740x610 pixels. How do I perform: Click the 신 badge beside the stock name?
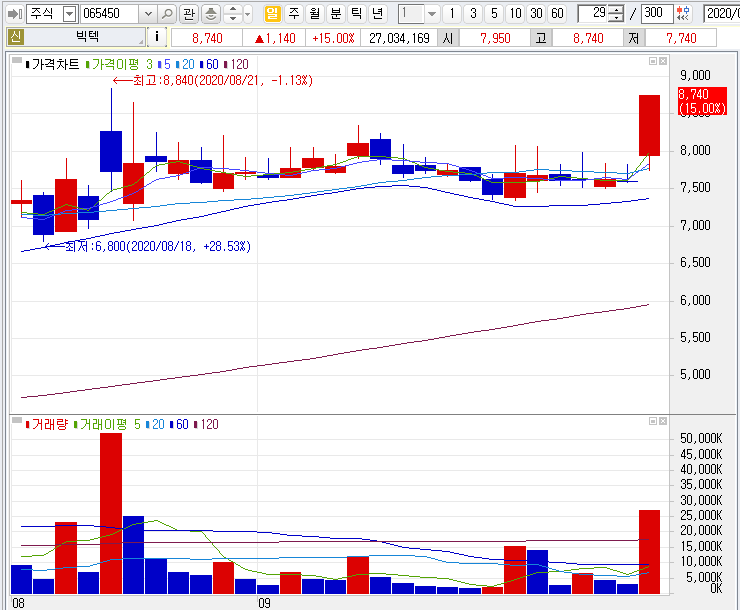15,37
